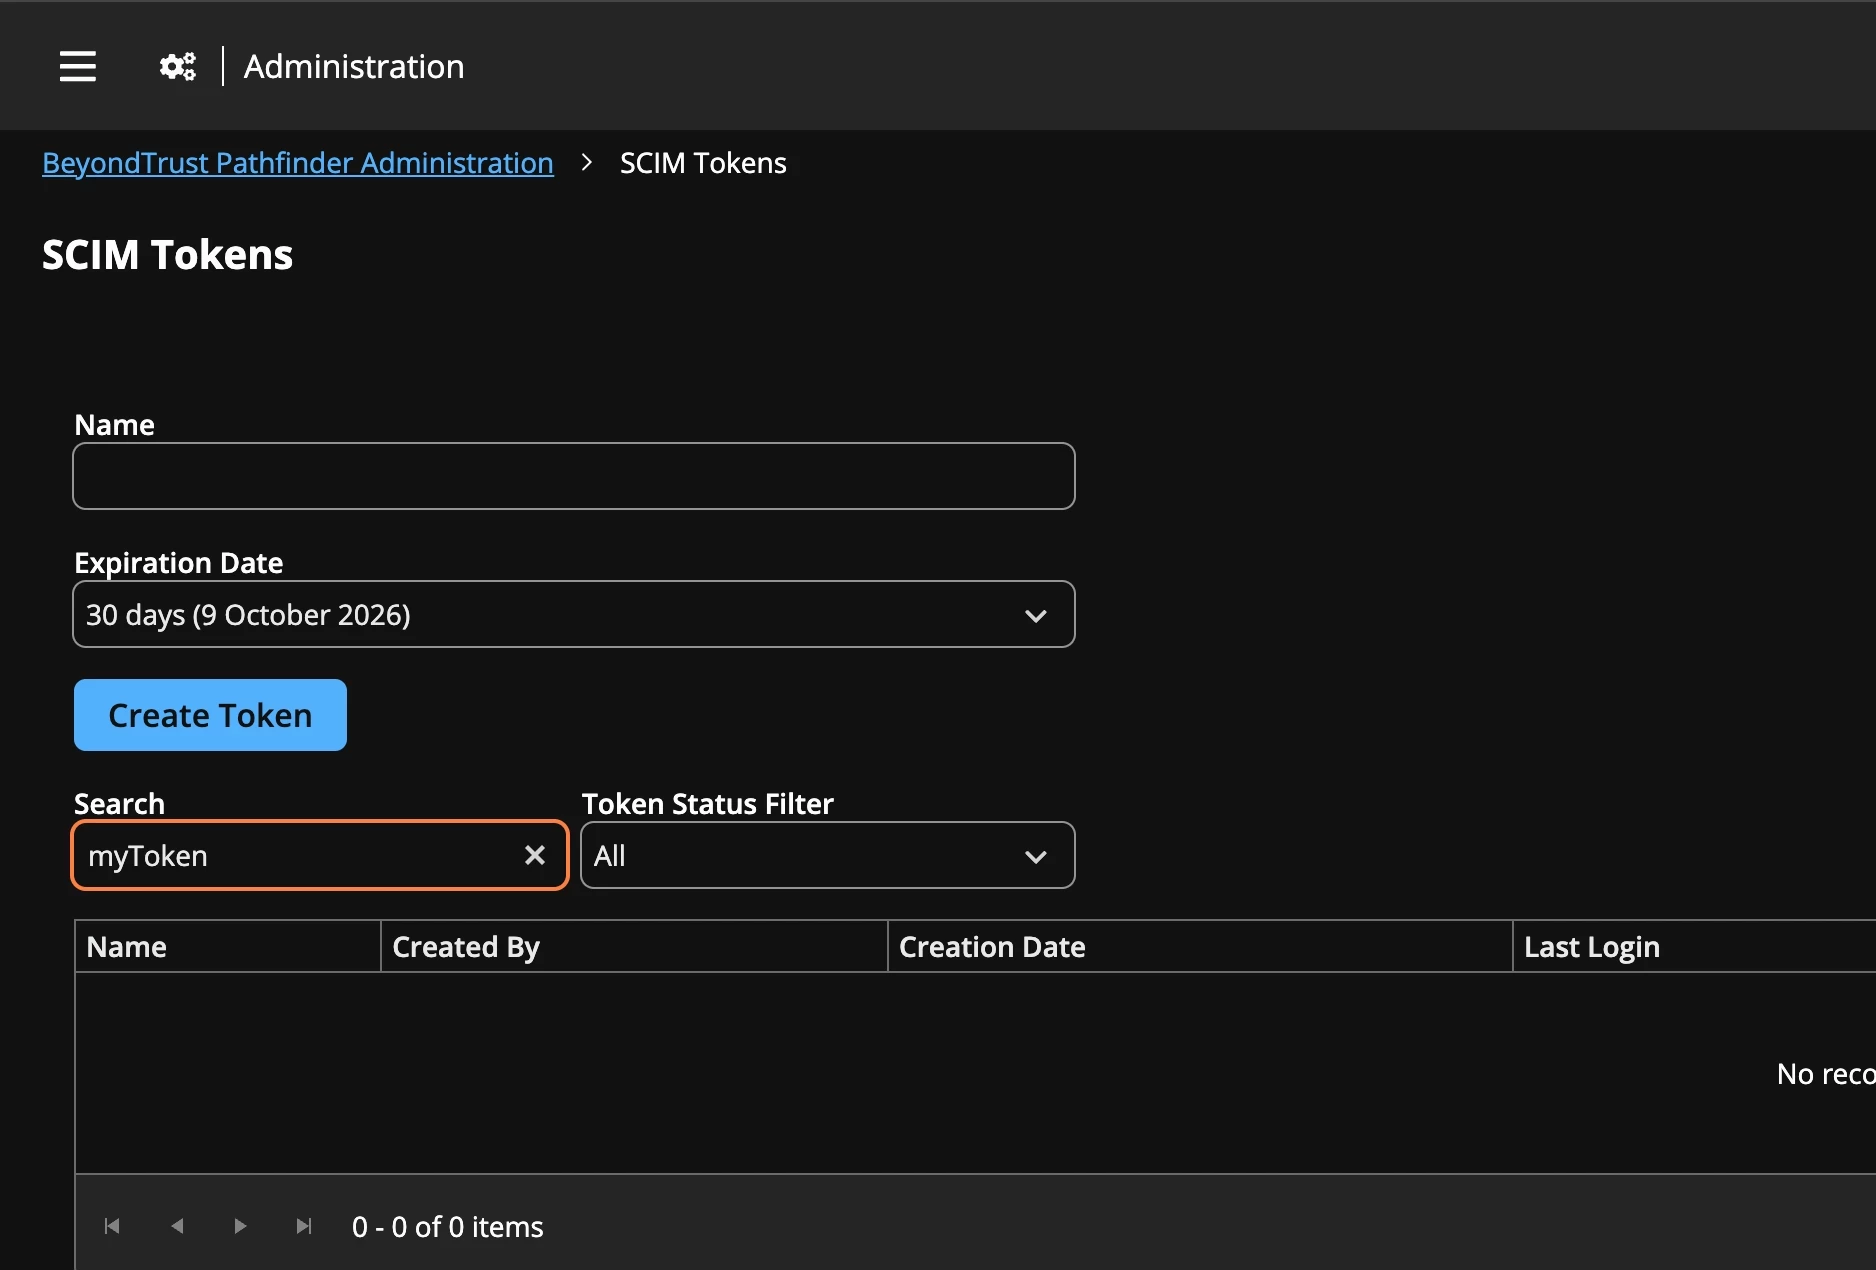1876x1270 pixels.
Task: Go to previous page of results
Action: coord(177,1226)
